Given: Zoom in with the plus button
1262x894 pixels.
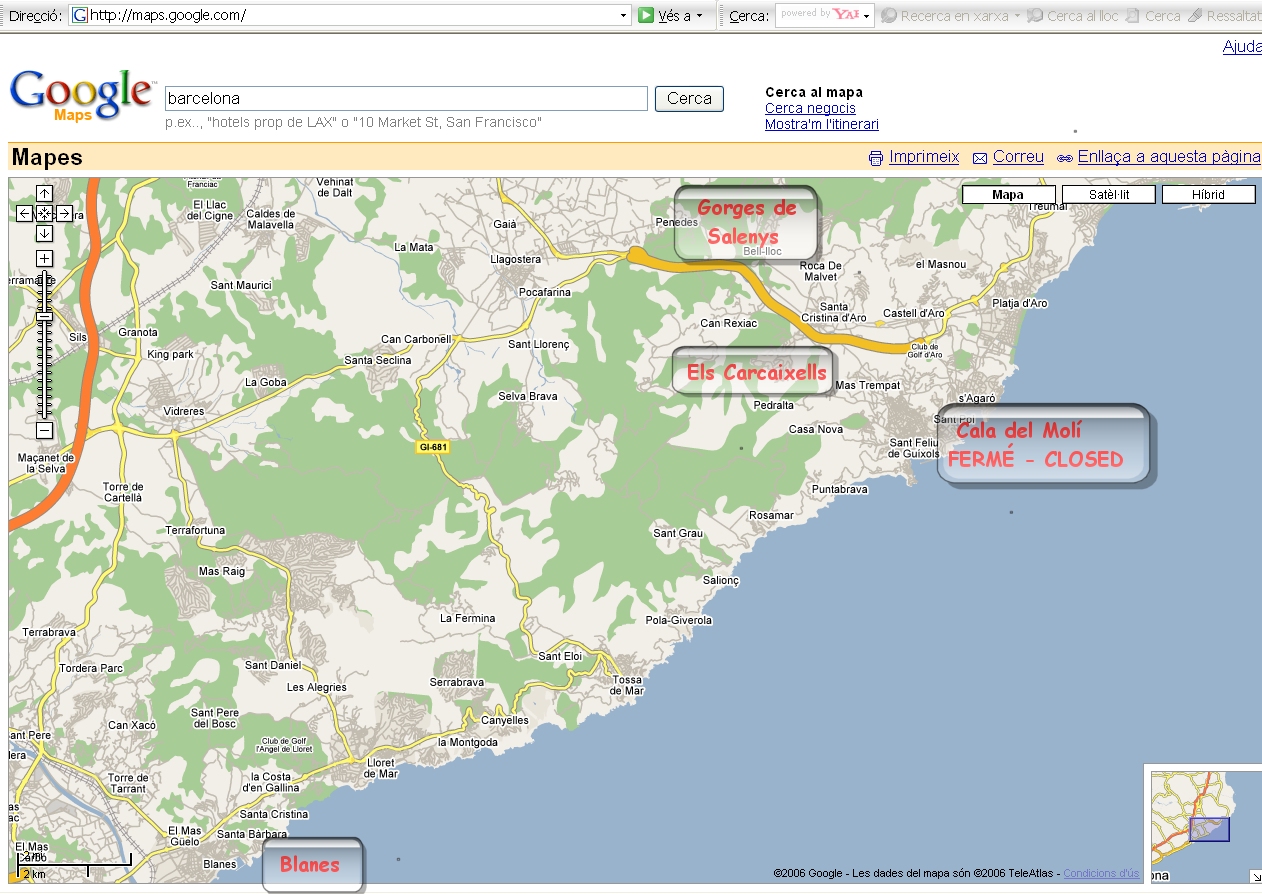Looking at the screenshot, I should tap(44, 258).
